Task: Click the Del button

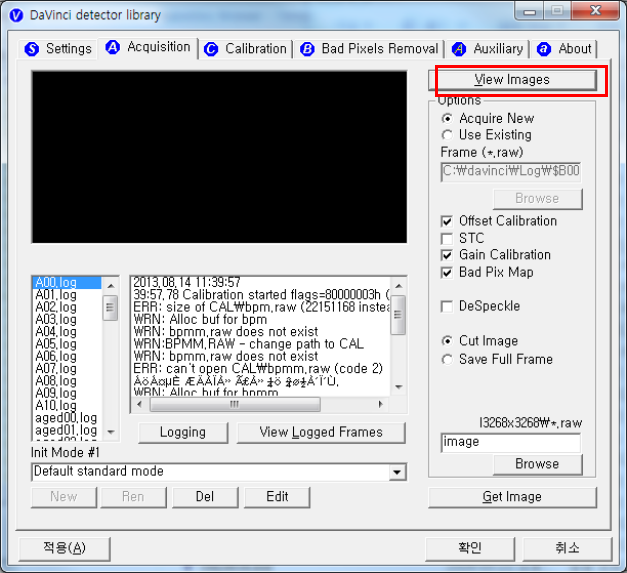Action: pyautogui.click(x=205, y=497)
